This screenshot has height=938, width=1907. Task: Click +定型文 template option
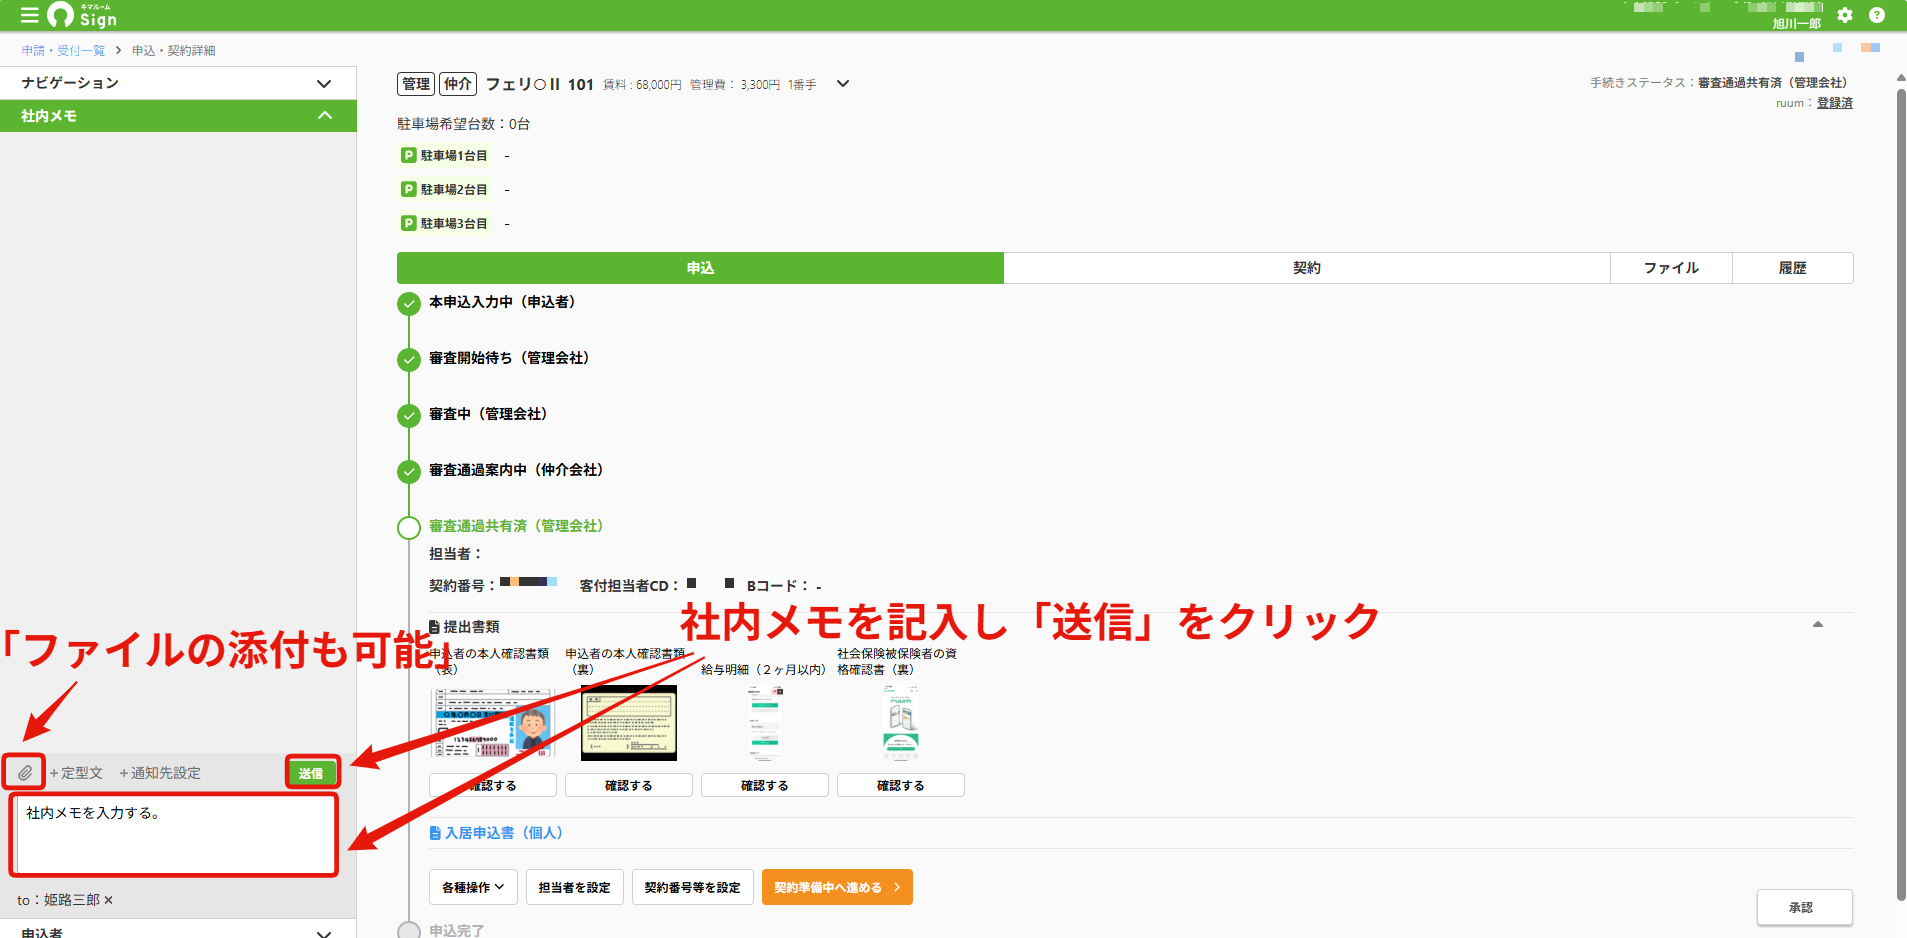[76, 773]
